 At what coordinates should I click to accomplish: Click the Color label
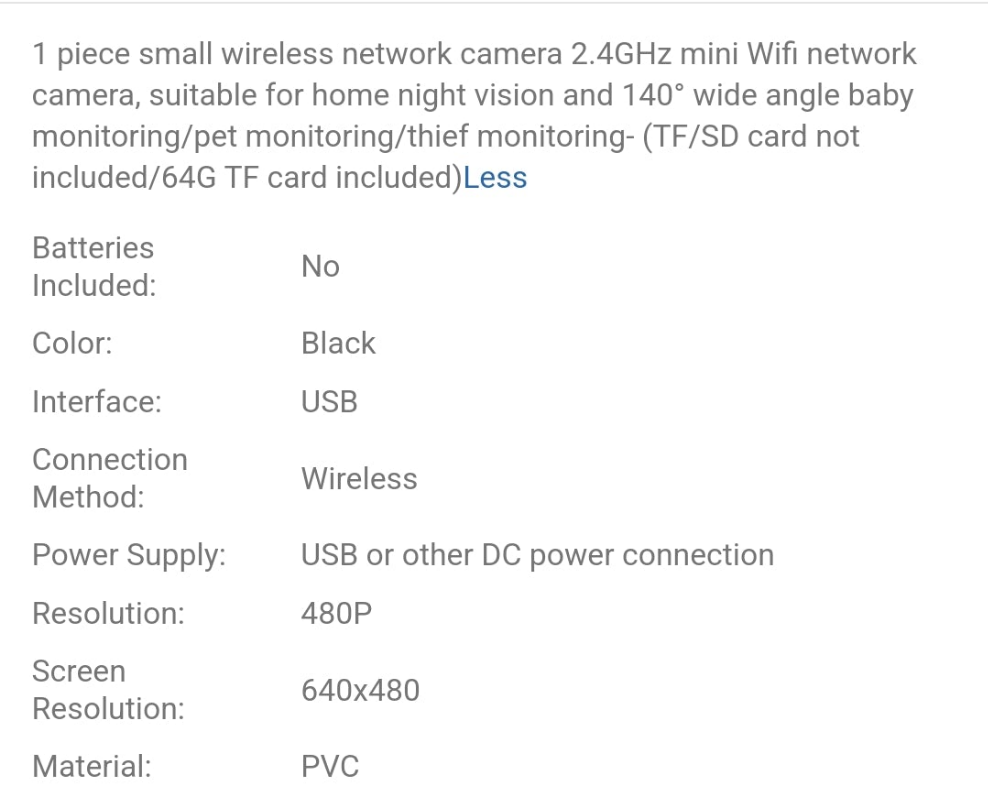72,343
